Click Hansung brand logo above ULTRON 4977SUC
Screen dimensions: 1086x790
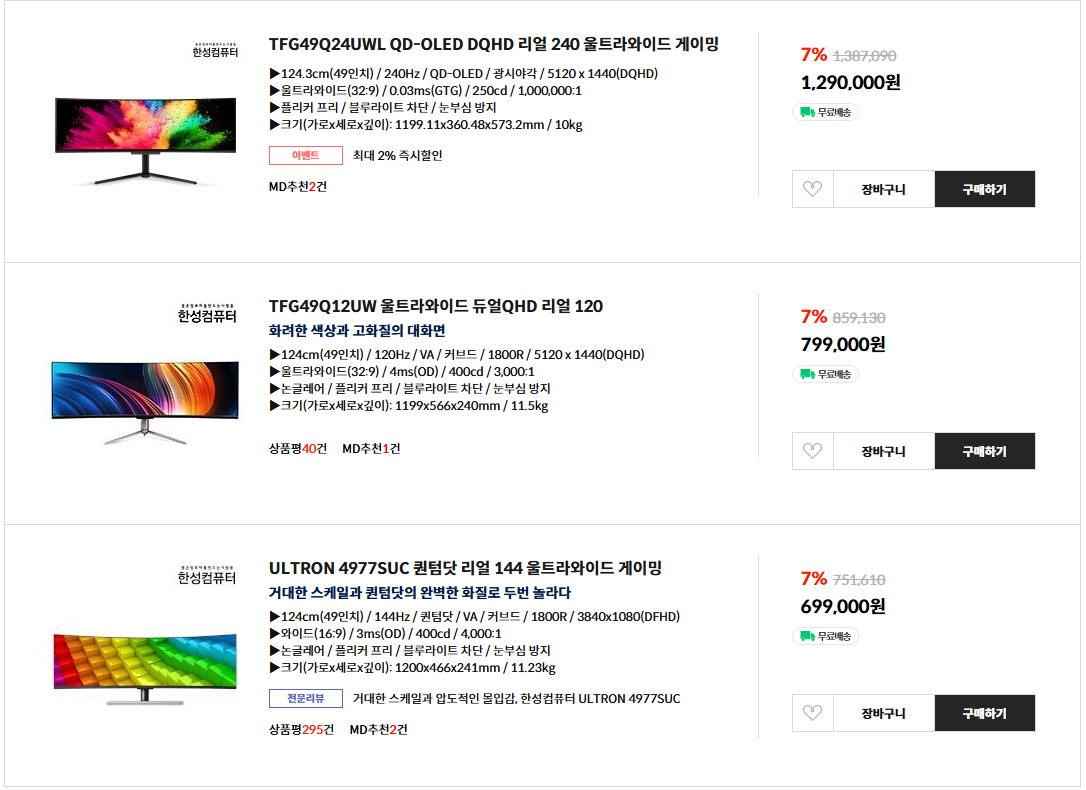(207, 575)
